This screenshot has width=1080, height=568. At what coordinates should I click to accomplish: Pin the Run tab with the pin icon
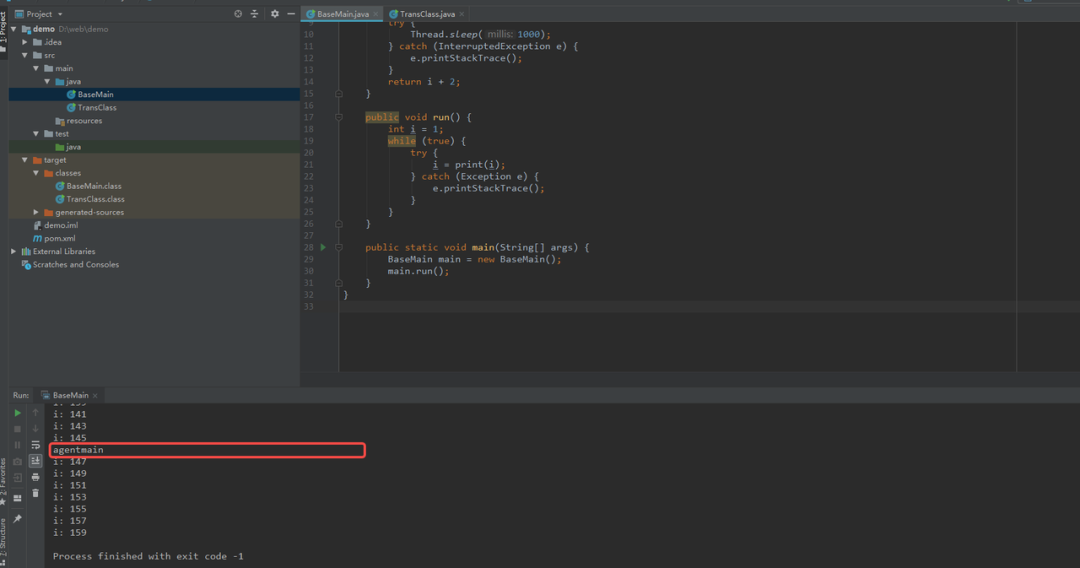click(17, 518)
